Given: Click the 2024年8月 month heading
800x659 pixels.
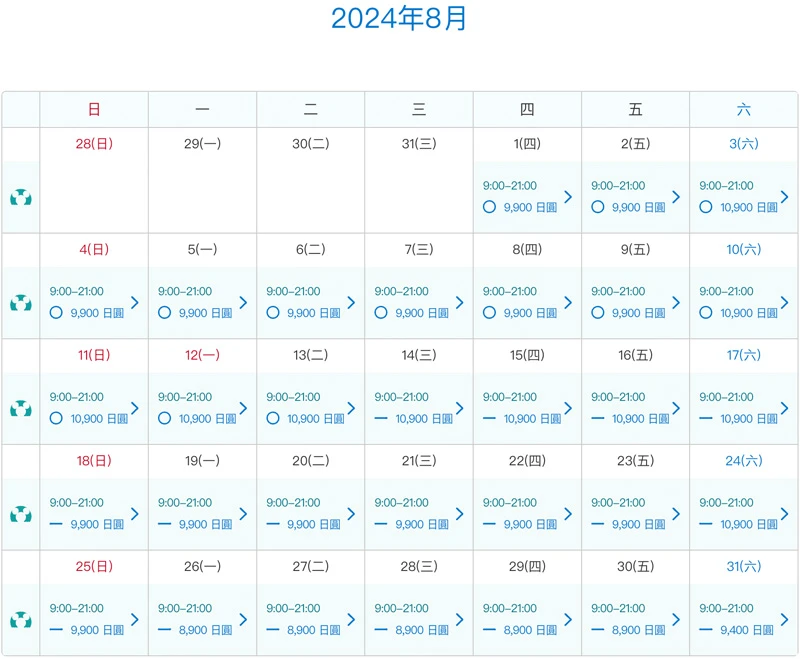Looking at the screenshot, I should point(399,19).
